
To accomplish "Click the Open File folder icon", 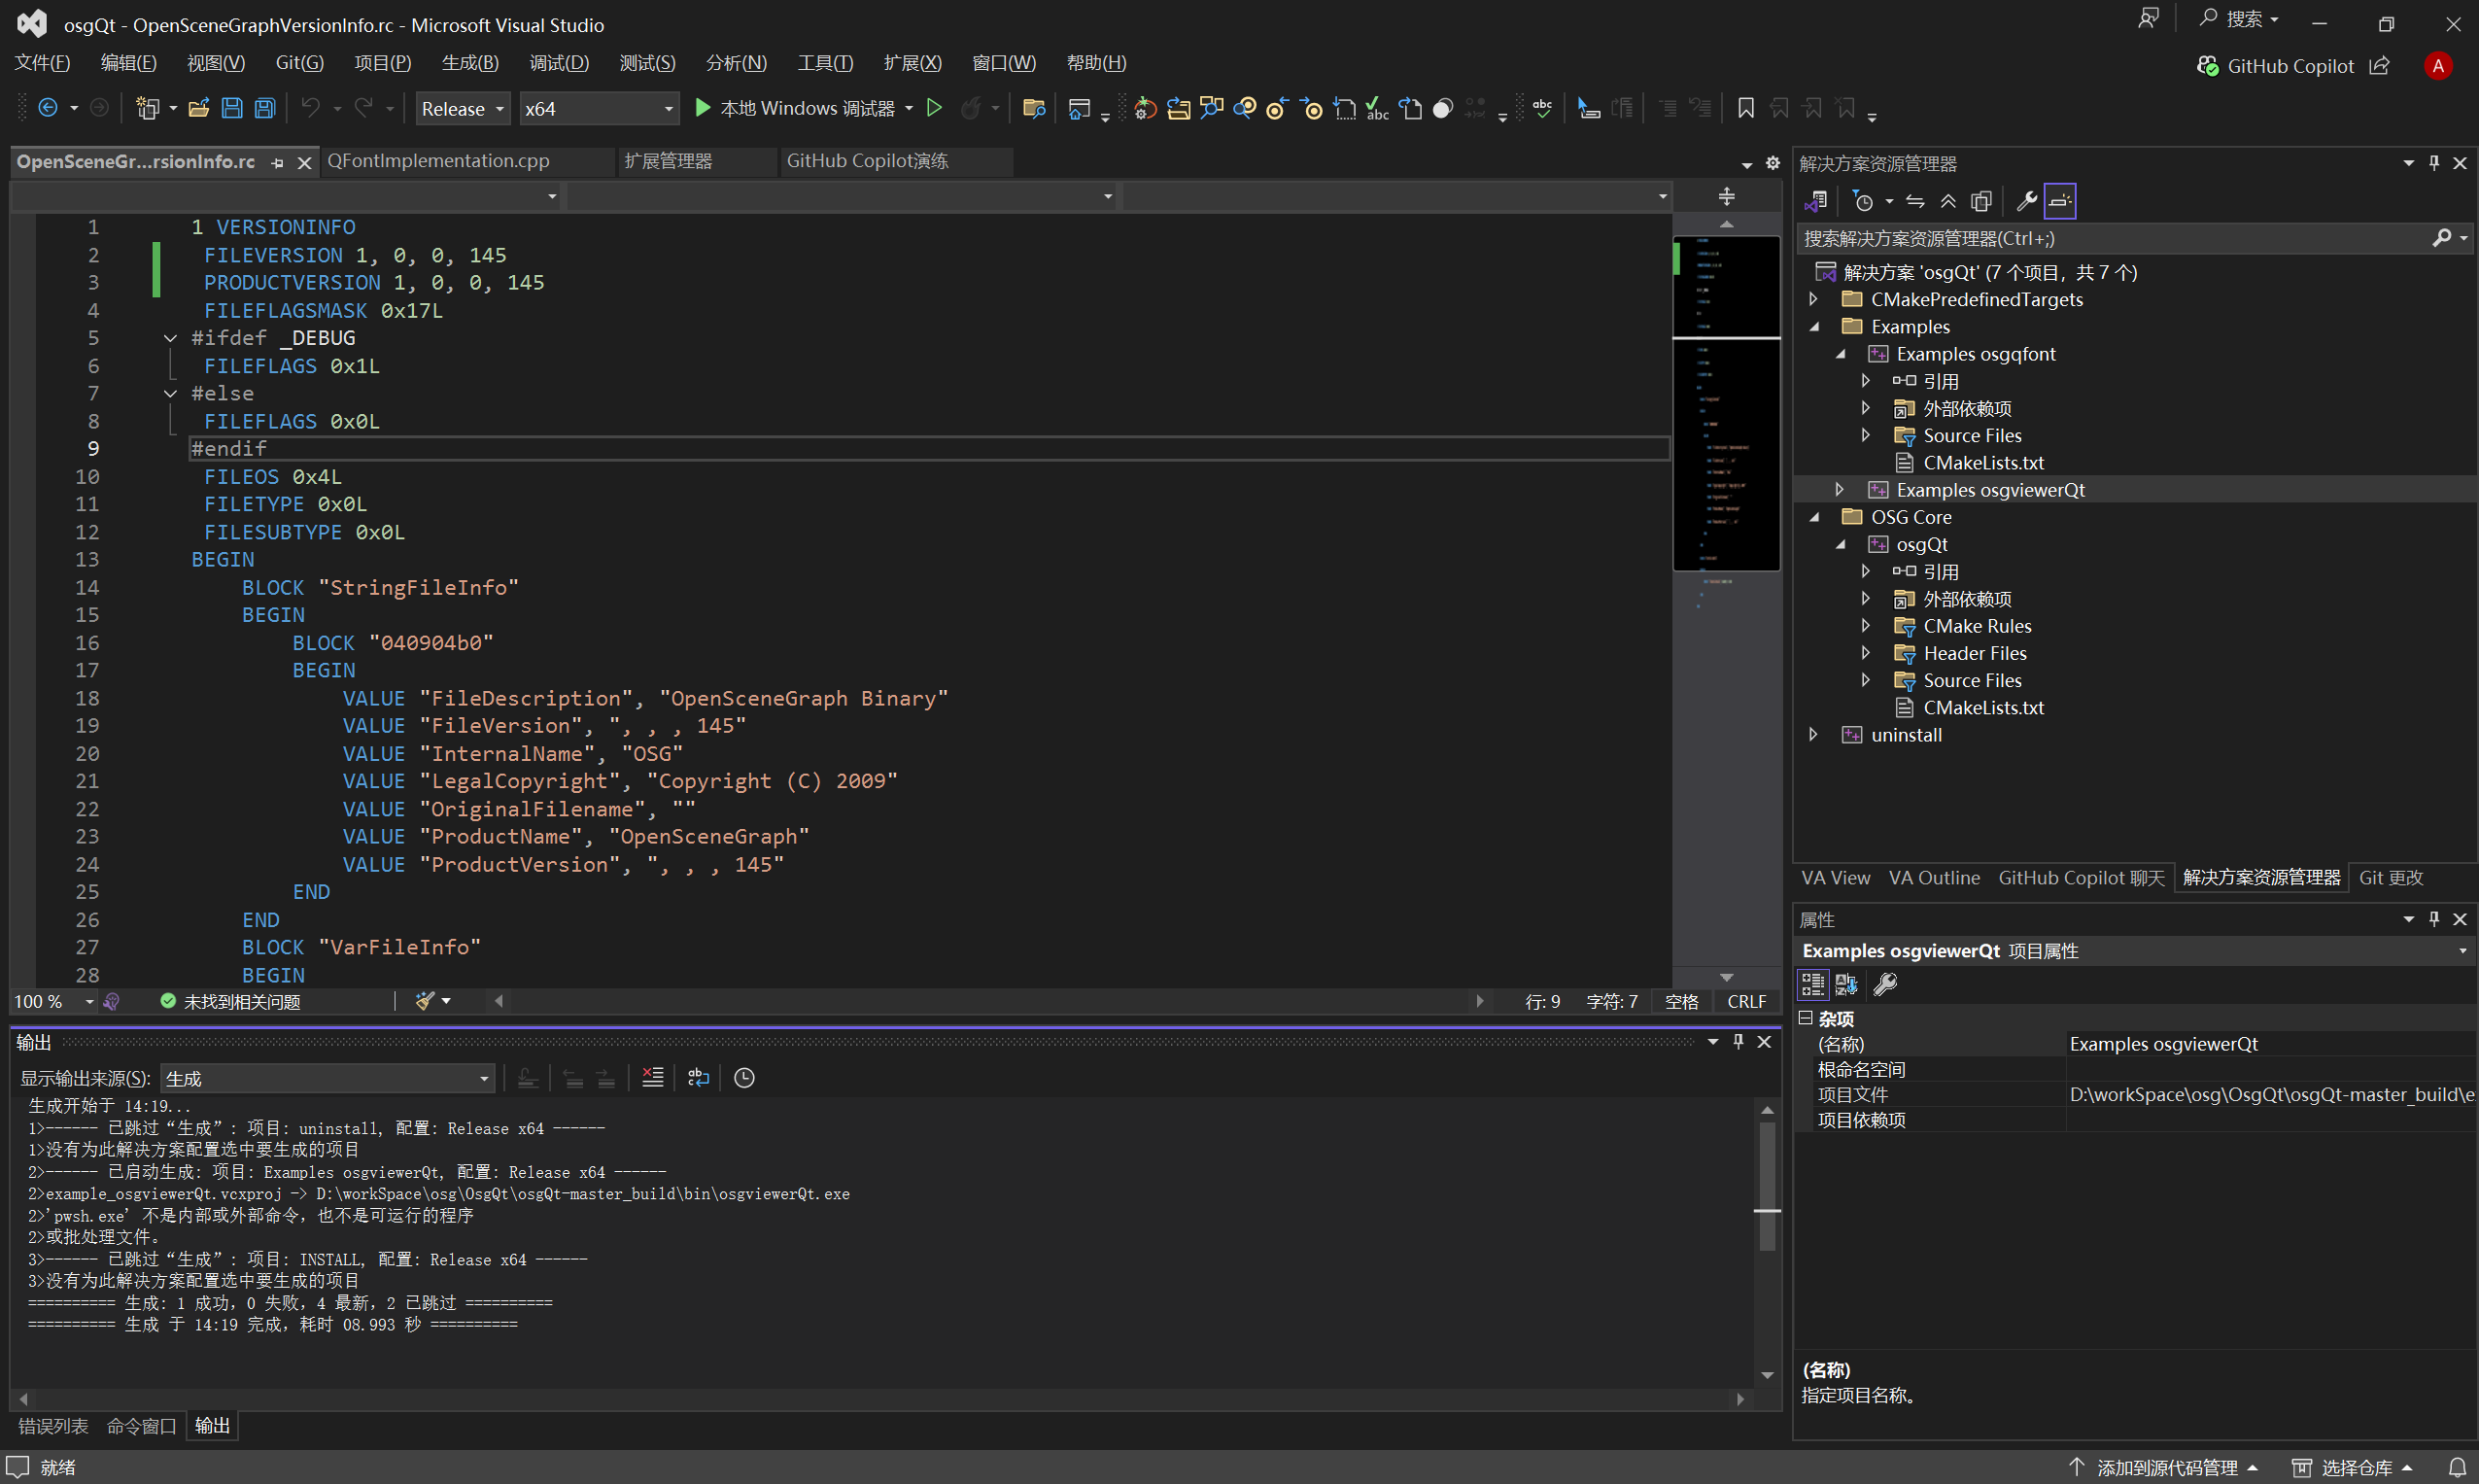I will [x=199, y=108].
